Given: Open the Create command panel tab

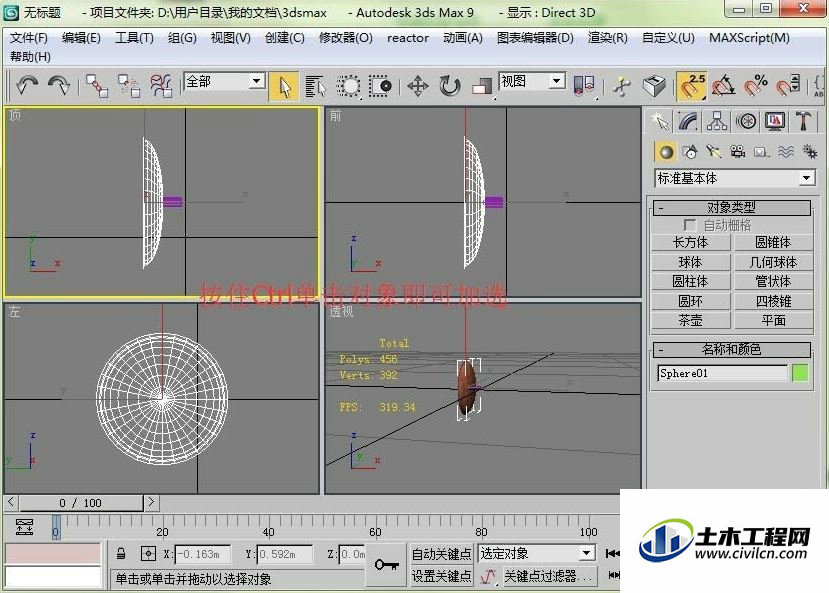Looking at the screenshot, I should pyautogui.click(x=660, y=122).
